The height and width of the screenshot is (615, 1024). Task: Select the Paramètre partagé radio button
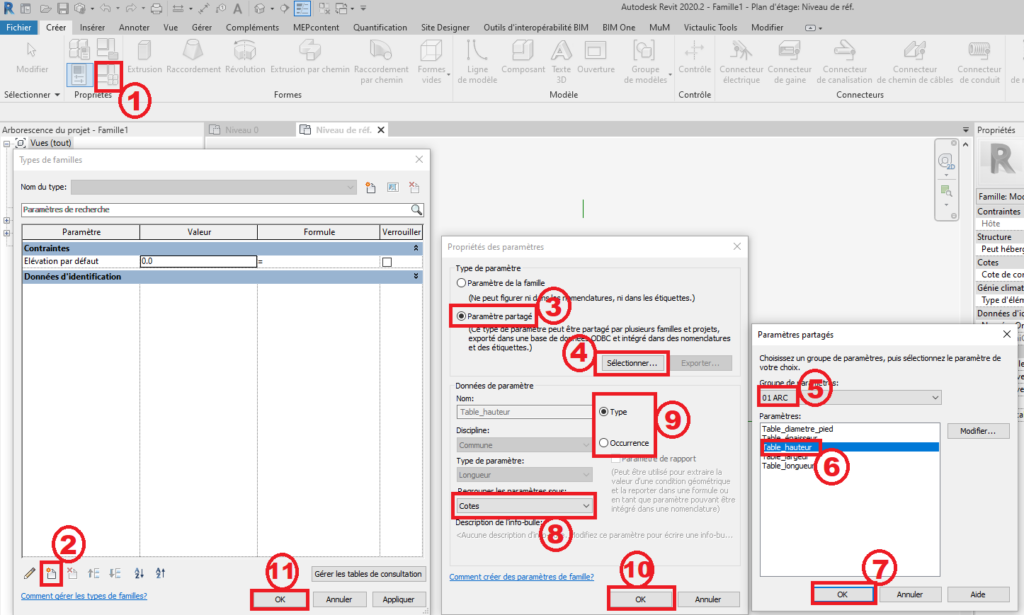click(461, 316)
